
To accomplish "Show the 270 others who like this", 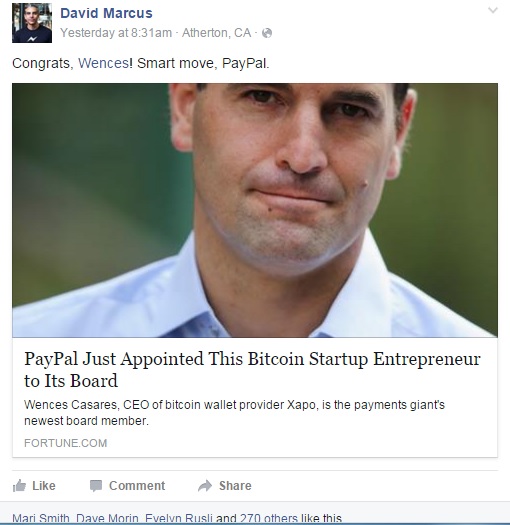I will pos(269,519).
